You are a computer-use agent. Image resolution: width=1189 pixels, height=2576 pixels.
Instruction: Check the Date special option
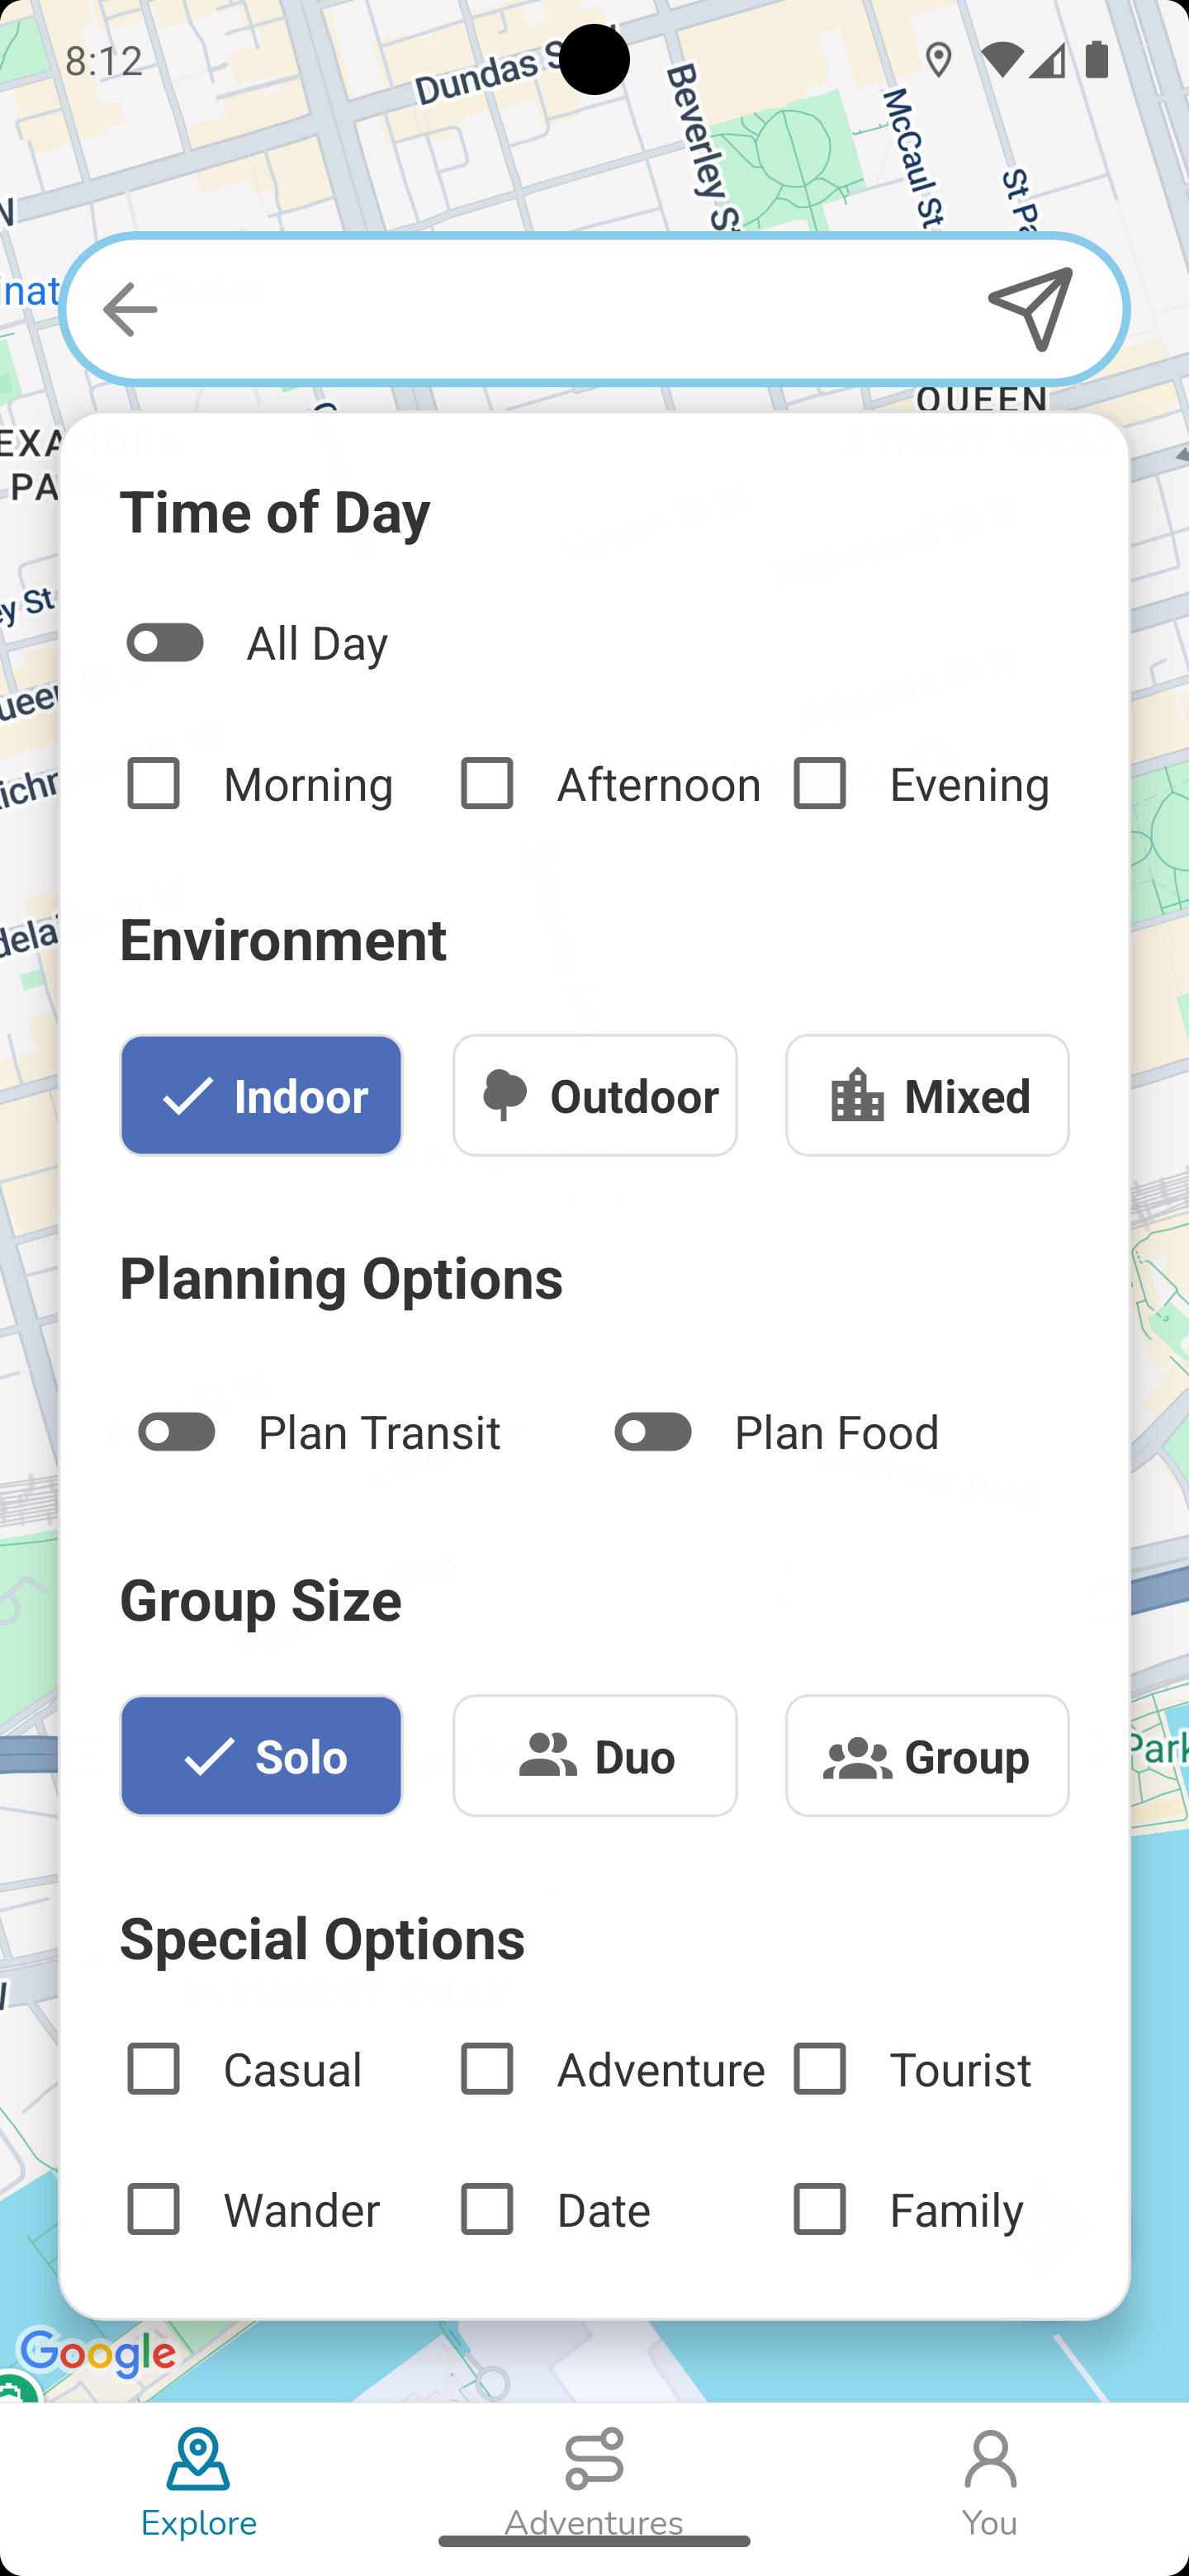click(x=487, y=2210)
